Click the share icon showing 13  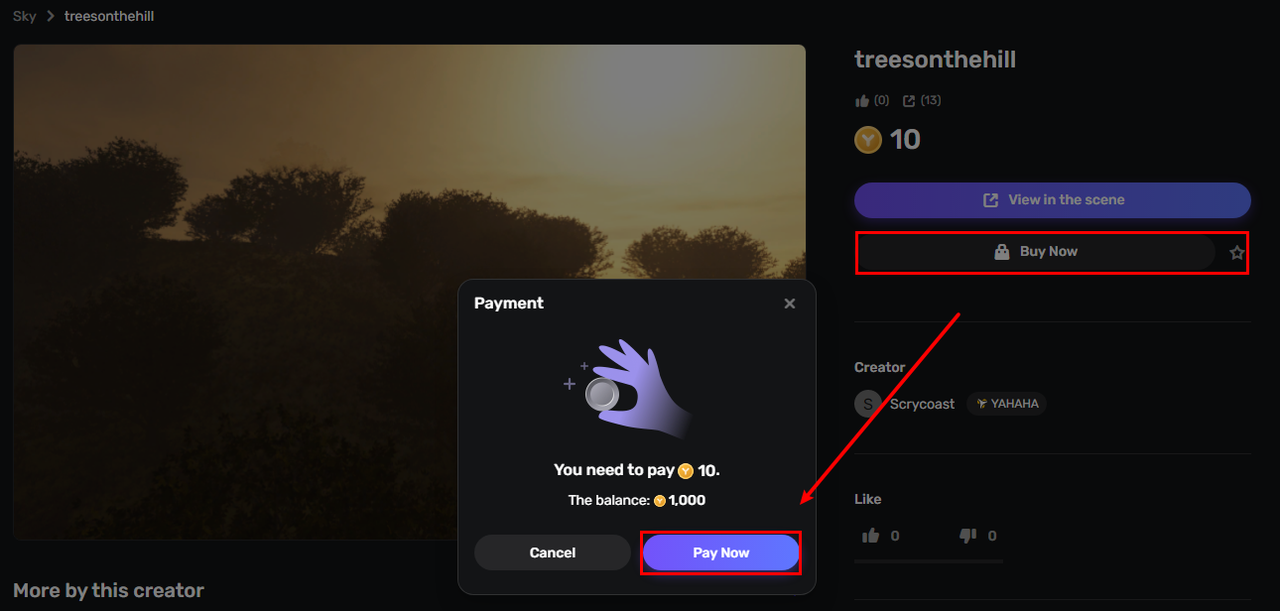(x=909, y=101)
